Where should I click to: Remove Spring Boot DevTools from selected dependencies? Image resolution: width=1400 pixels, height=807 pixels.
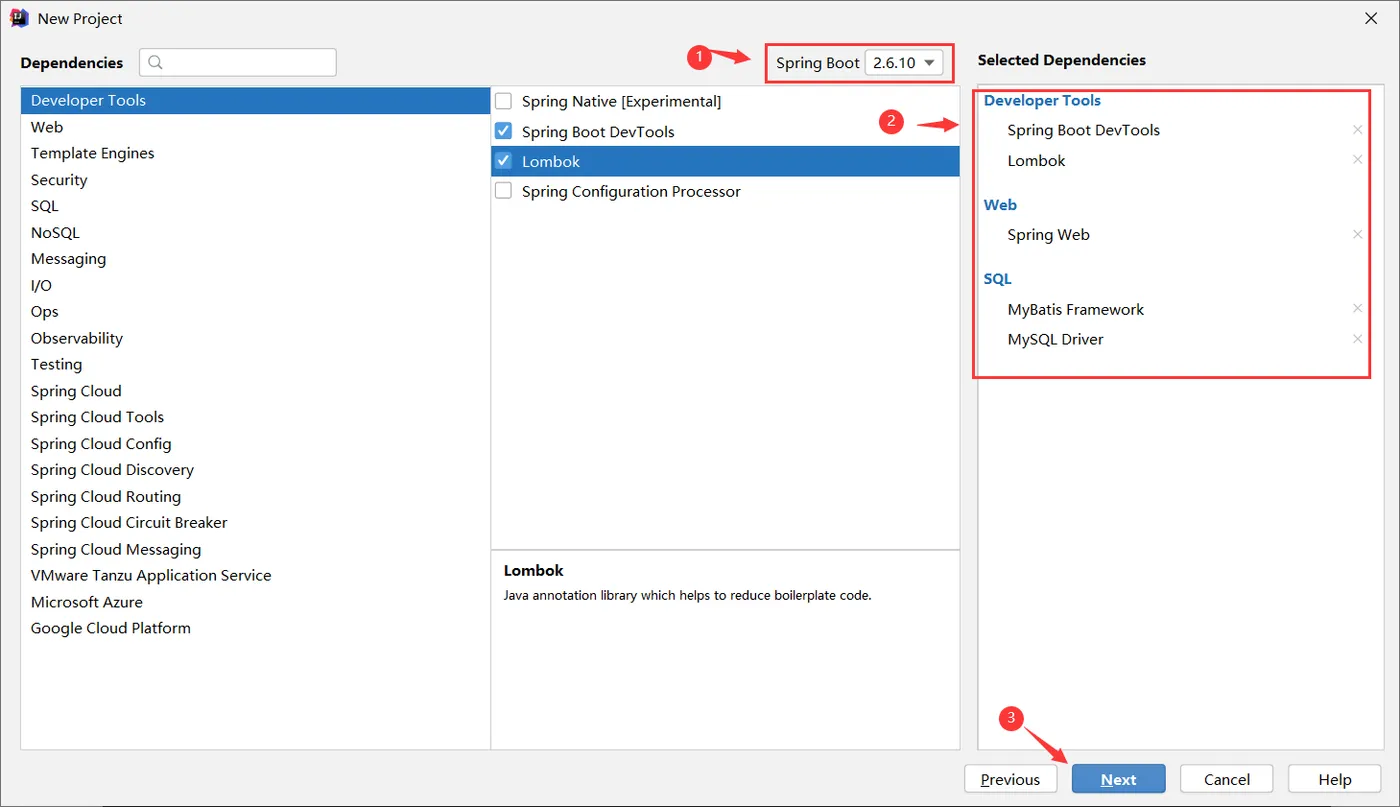[x=1357, y=130]
